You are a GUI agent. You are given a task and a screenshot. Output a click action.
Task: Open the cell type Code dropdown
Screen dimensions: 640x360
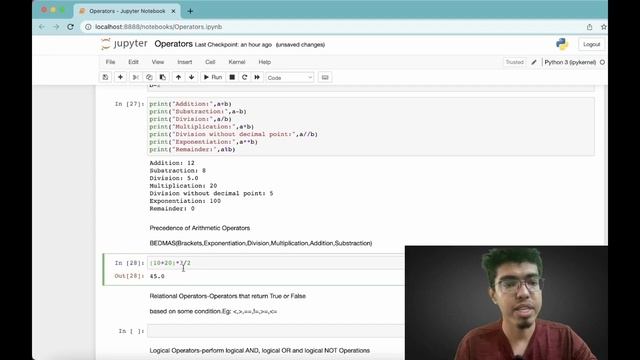(x=290, y=78)
